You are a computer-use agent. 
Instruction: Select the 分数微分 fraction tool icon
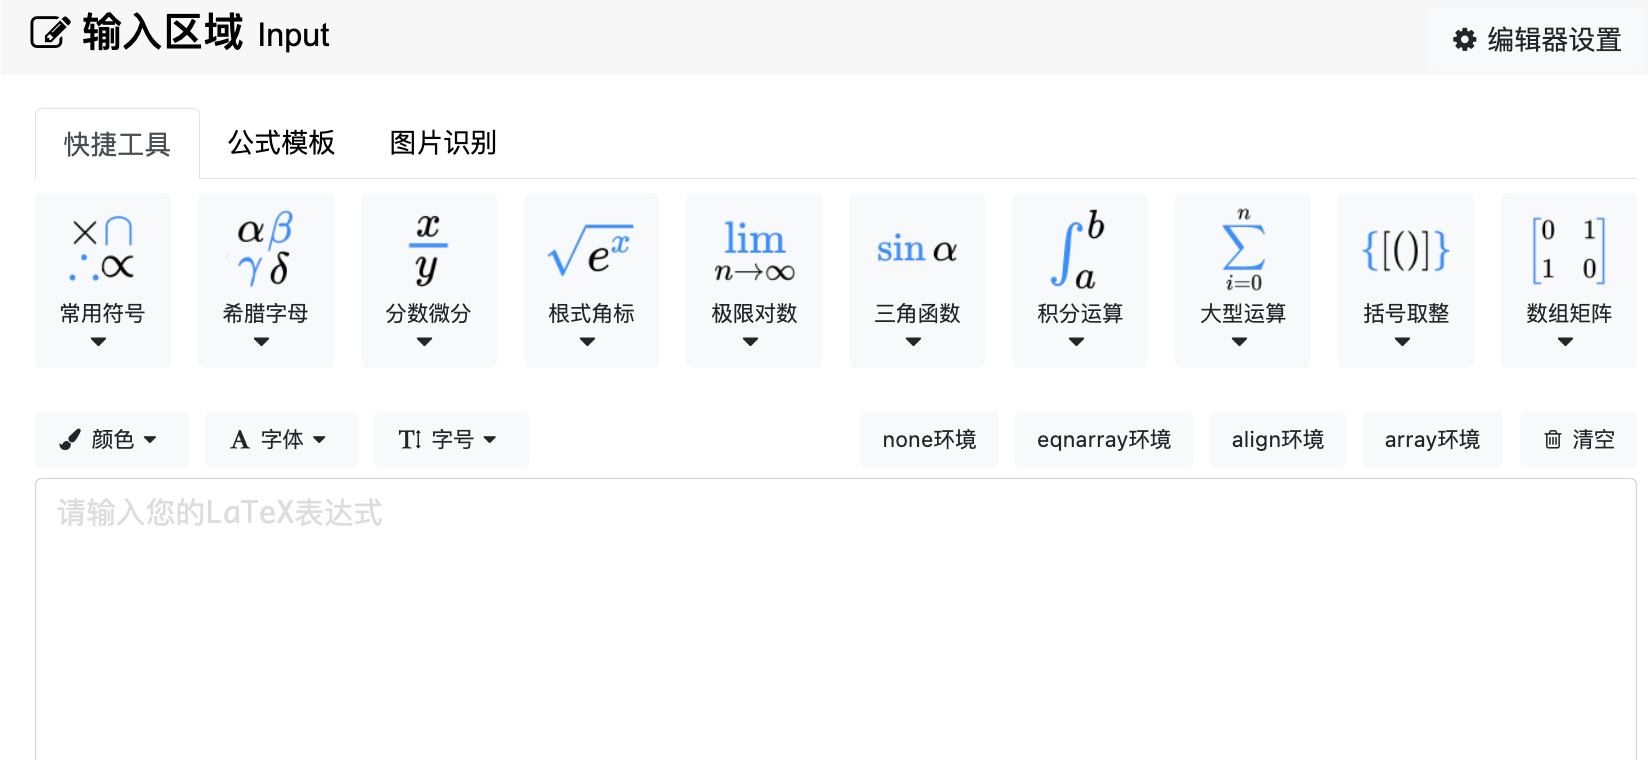[x=428, y=248]
